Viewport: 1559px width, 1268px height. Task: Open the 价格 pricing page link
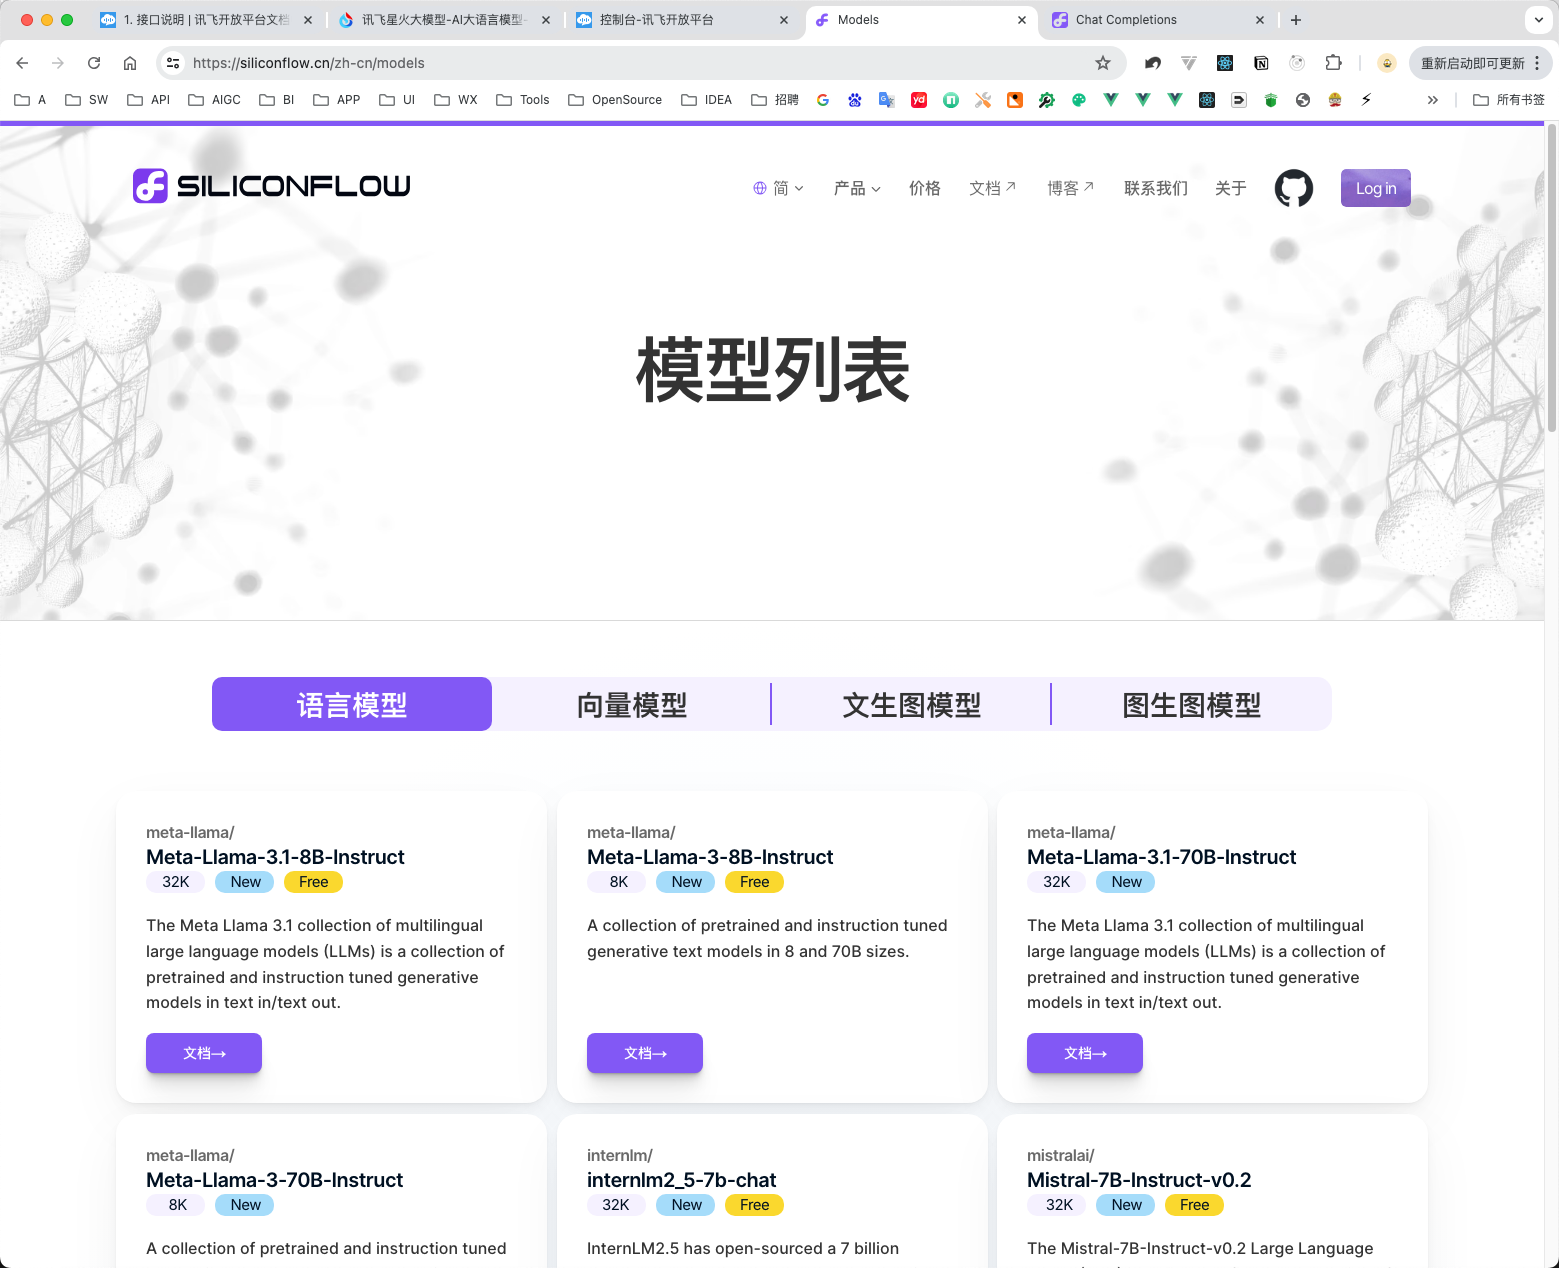[924, 188]
